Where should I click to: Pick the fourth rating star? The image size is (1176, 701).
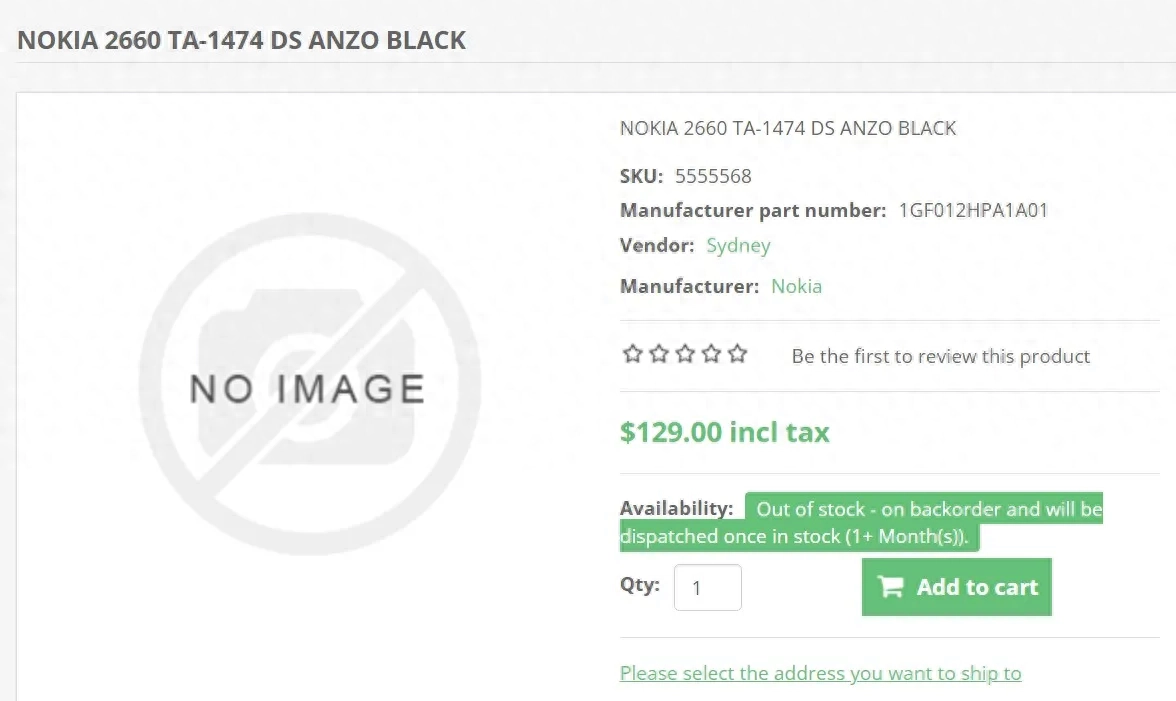712,354
